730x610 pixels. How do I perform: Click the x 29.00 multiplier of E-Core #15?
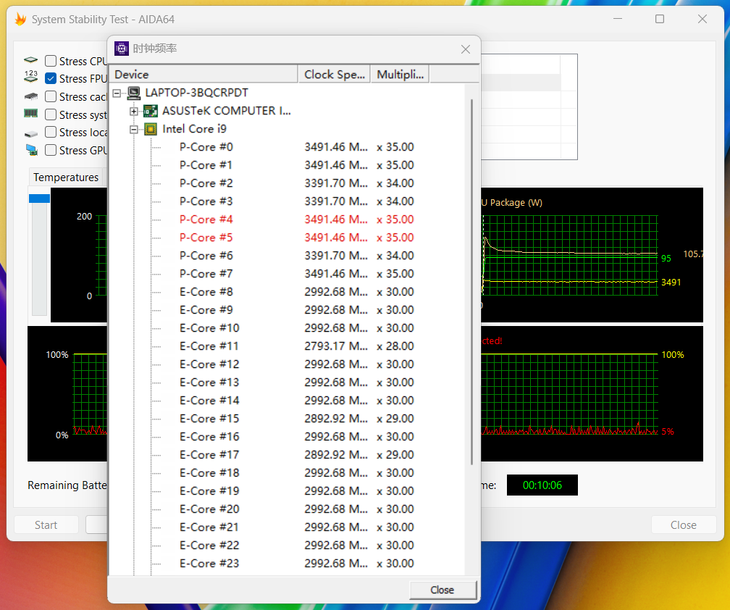point(395,419)
